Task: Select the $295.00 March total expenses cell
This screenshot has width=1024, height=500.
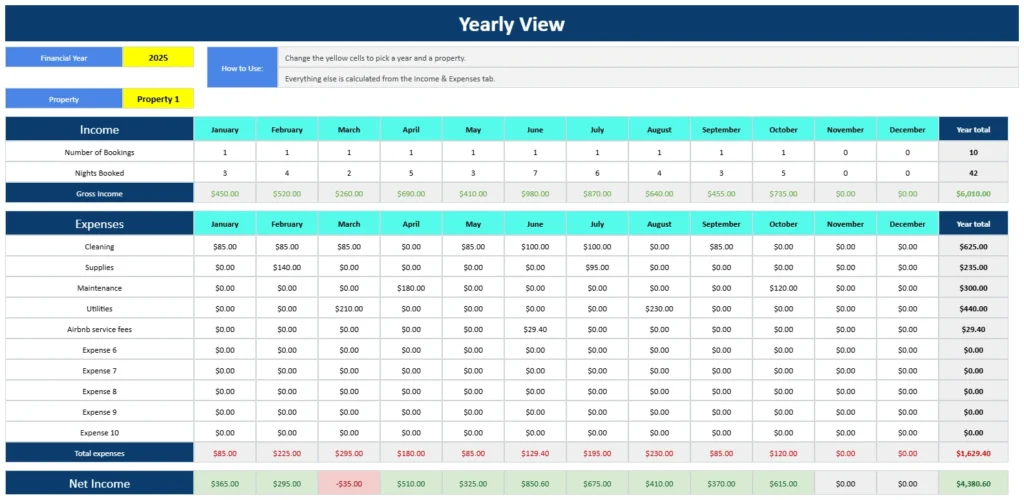Action: coord(349,453)
